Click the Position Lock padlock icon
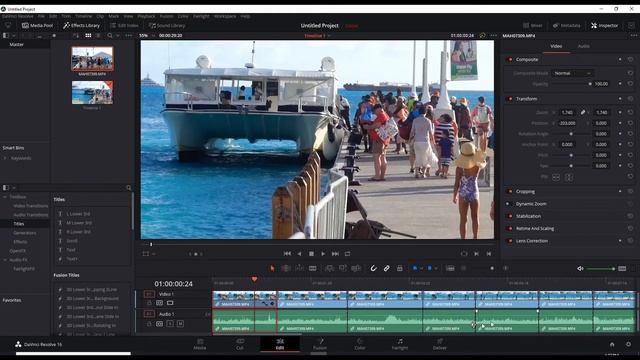The image size is (640, 360). tap(400, 268)
